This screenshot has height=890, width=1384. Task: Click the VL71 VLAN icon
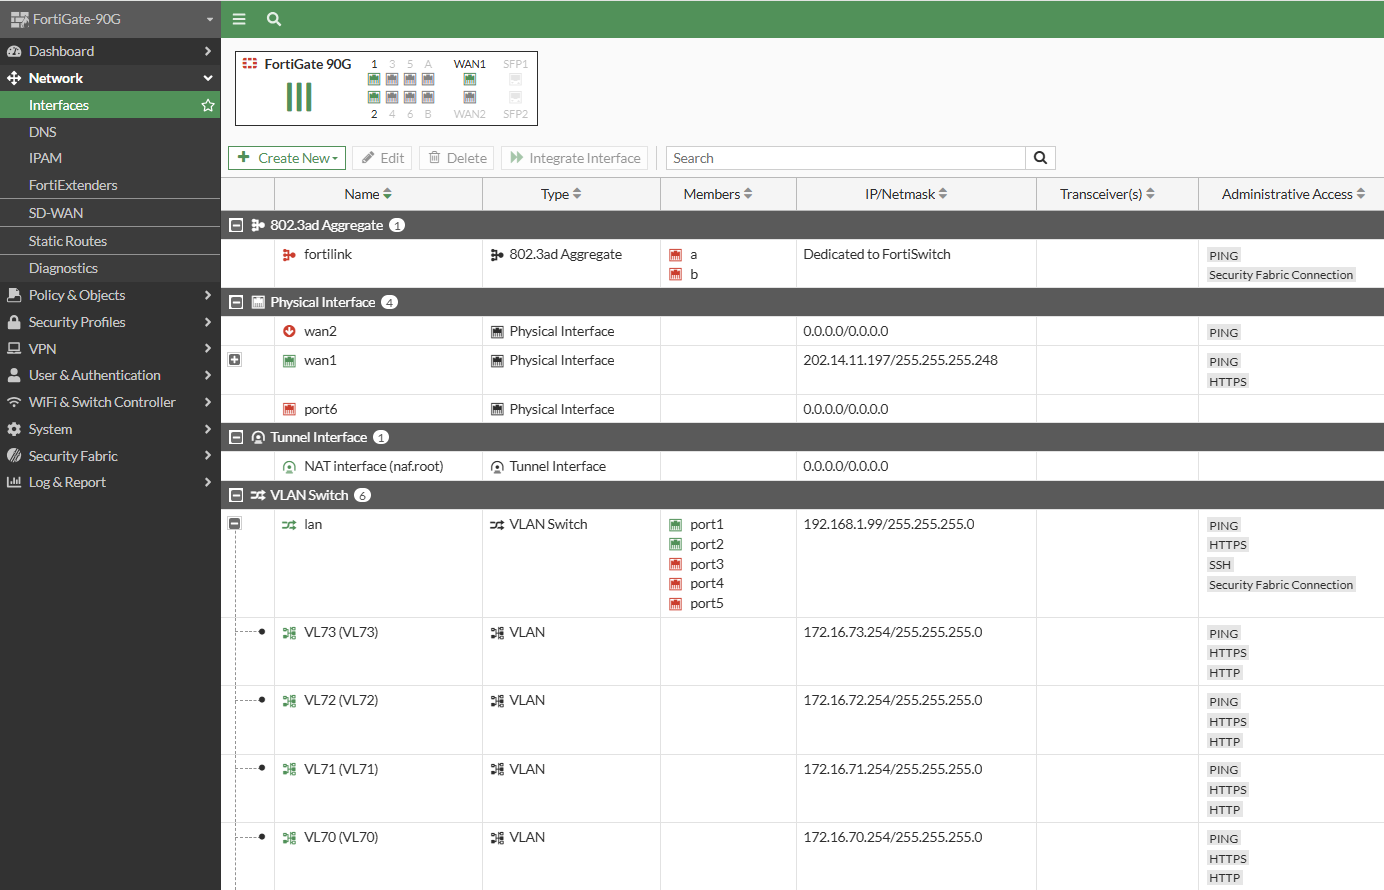[x=289, y=770]
